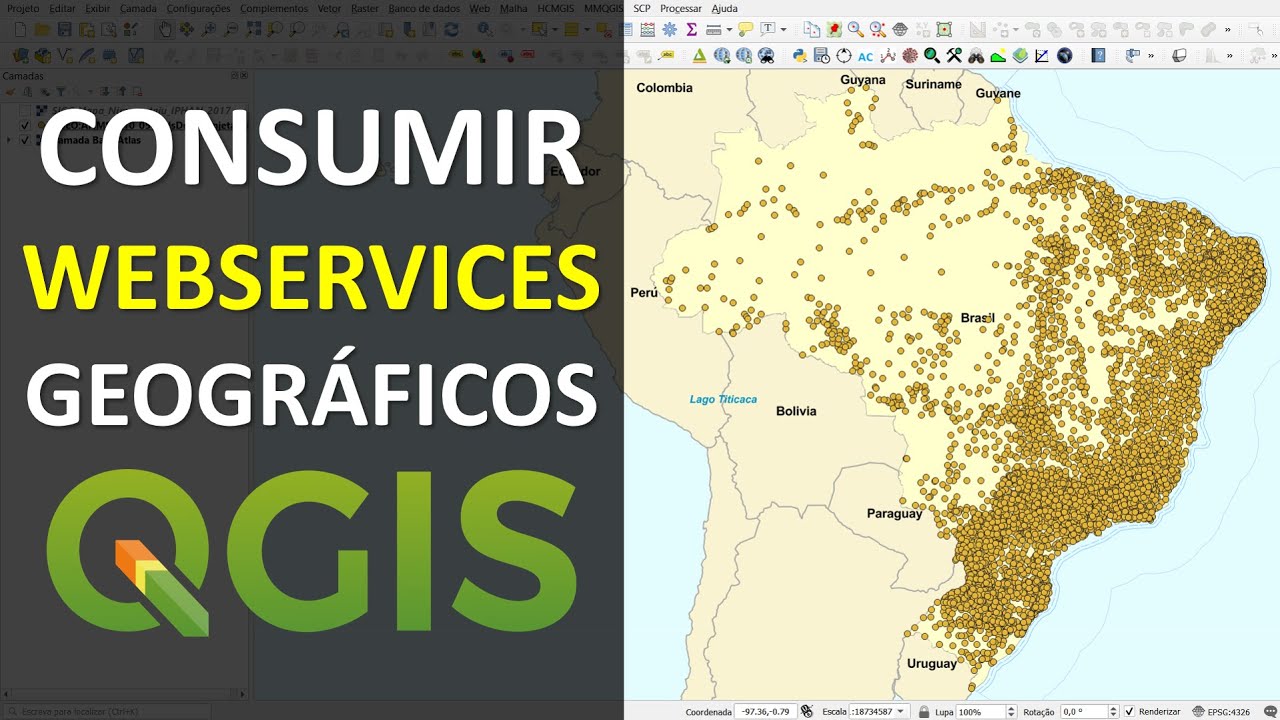Open the Vetor menu

[x=329, y=8]
